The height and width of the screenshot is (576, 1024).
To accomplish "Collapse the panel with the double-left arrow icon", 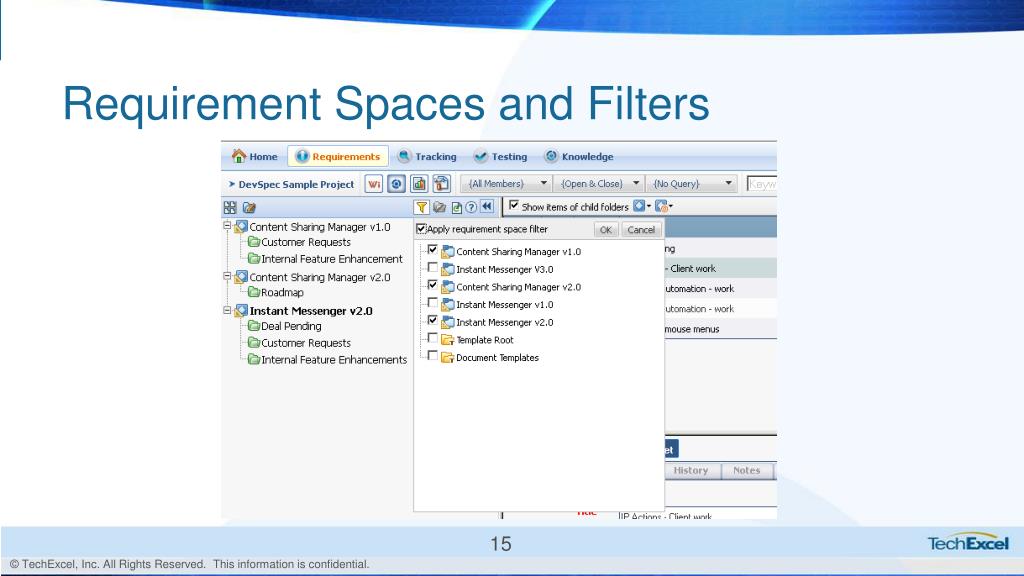I will click(487, 207).
